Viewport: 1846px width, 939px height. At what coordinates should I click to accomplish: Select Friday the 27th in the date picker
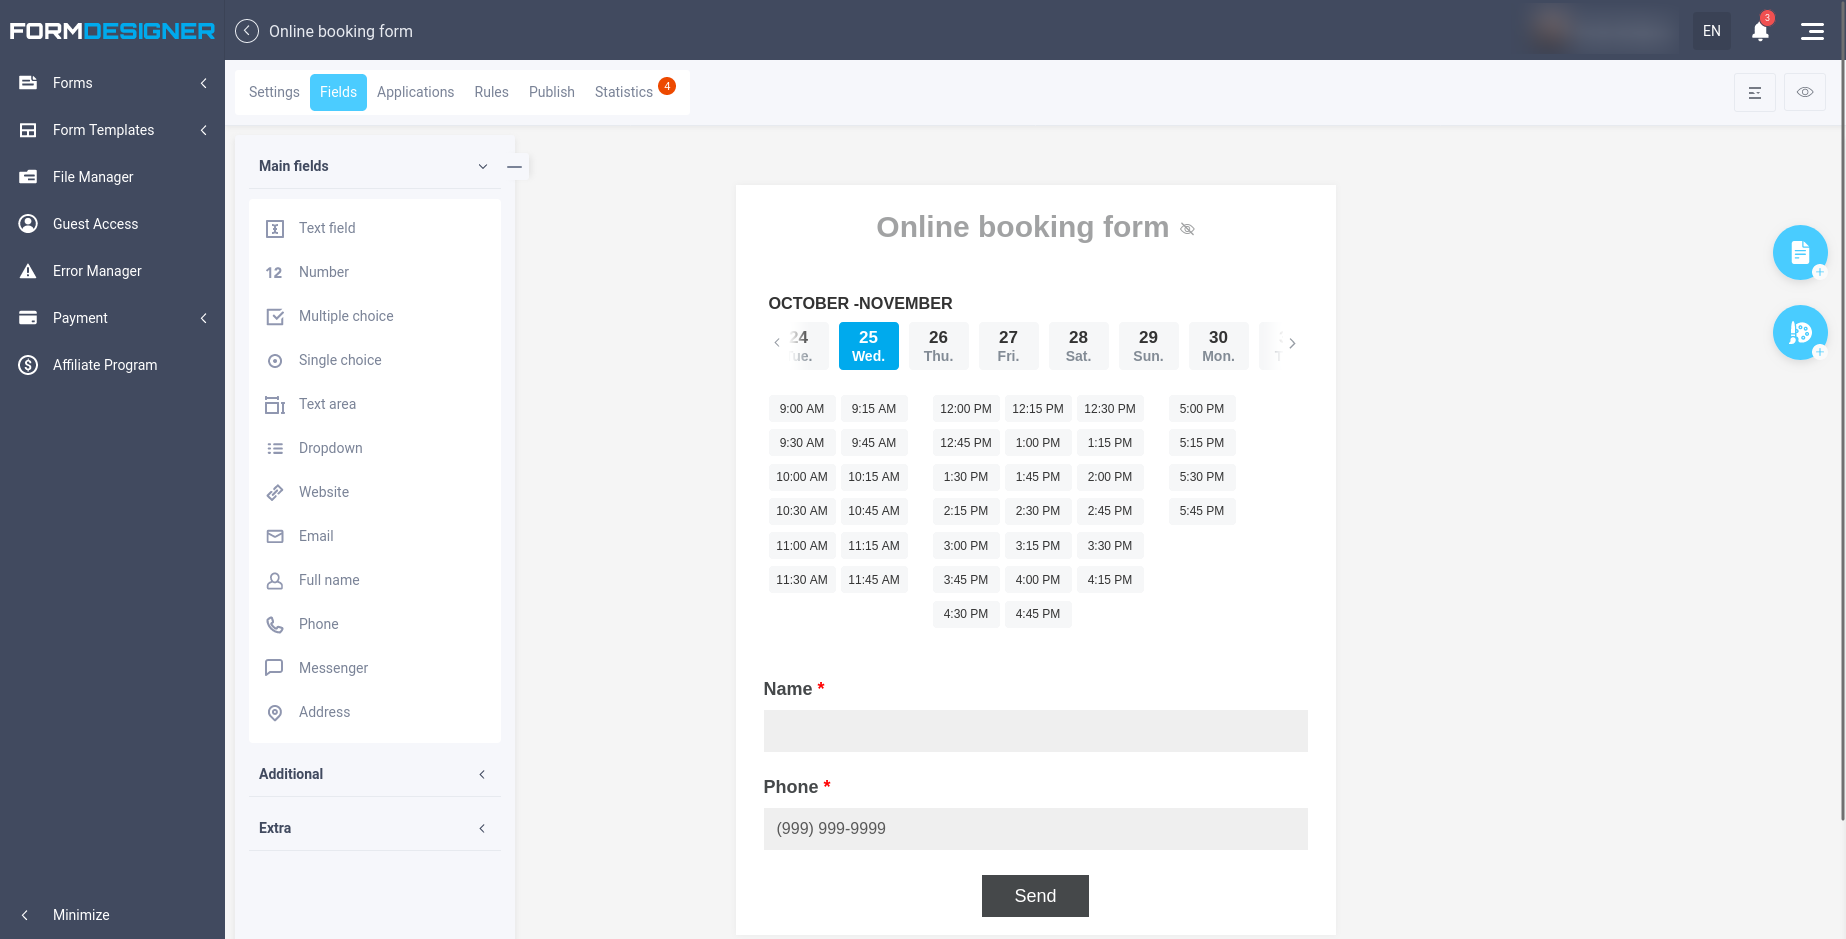(x=1008, y=345)
